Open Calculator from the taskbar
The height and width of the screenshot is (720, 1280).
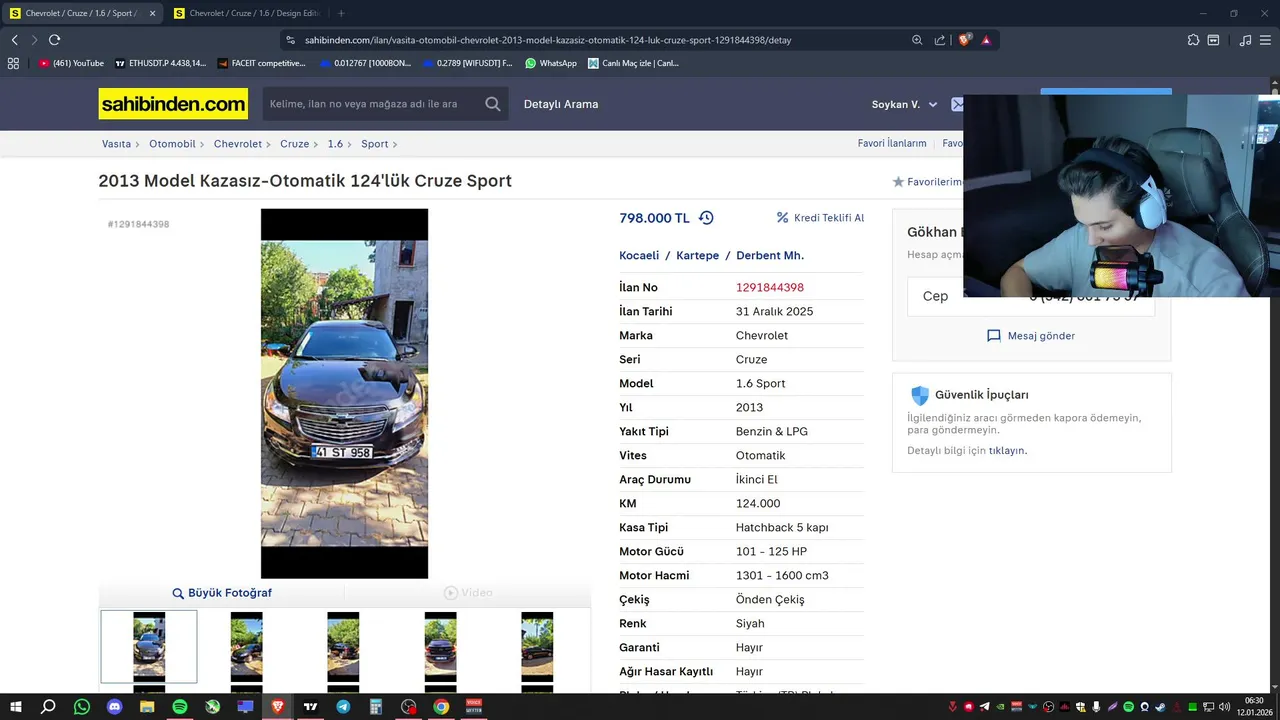pyautogui.click(x=376, y=707)
